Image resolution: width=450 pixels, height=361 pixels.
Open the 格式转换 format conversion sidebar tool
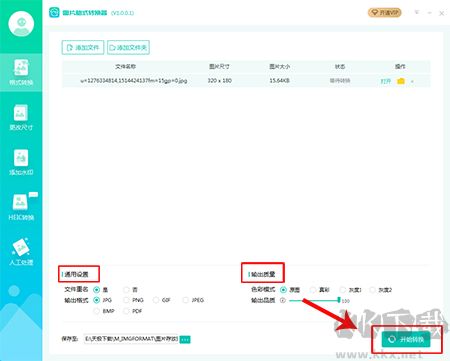pyautogui.click(x=21, y=72)
